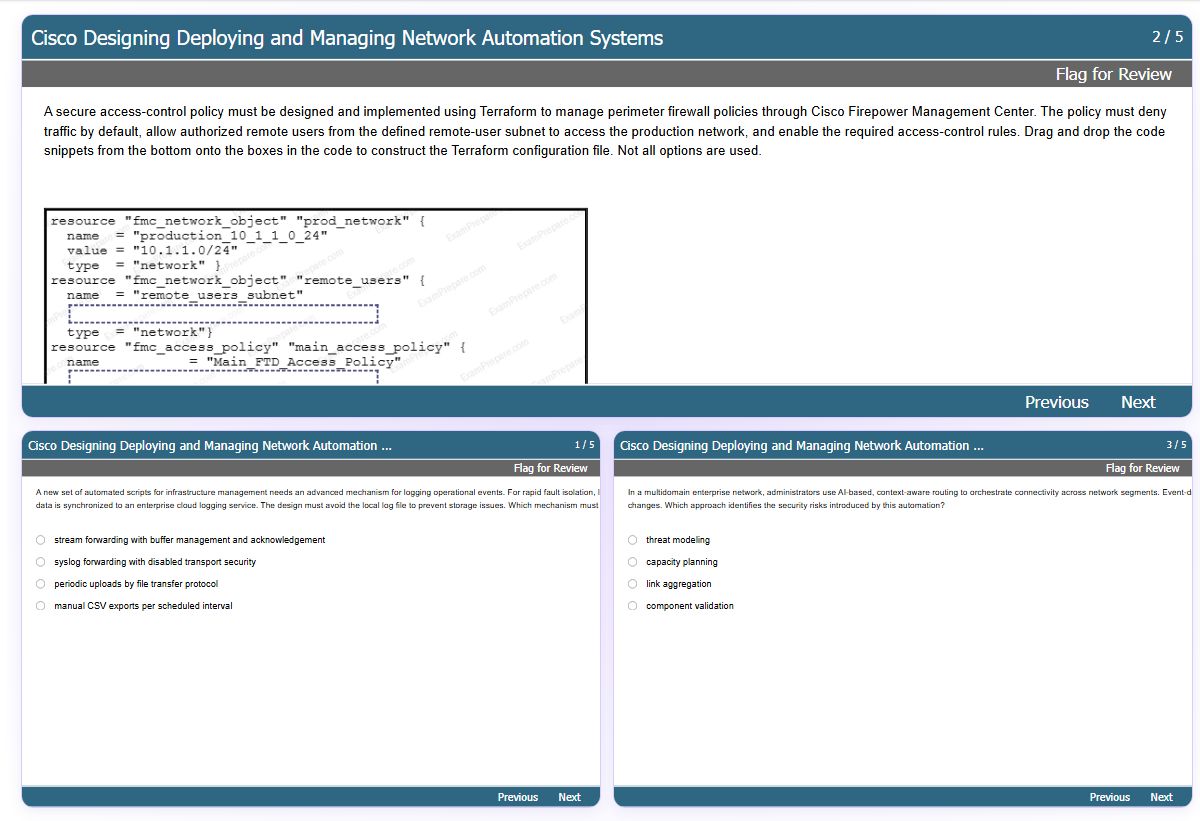Click the question 3 panel title text
Screen dimensions: 1200x821
point(802,446)
